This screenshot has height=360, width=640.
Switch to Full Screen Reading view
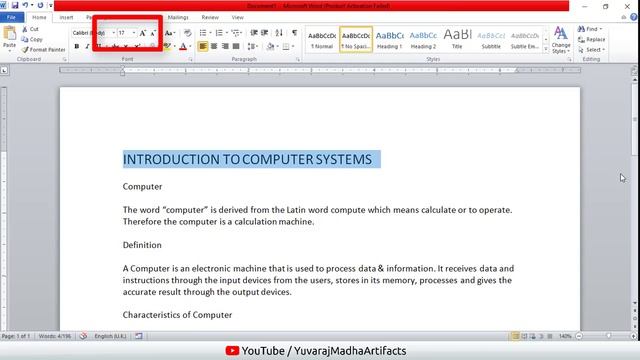point(524,336)
